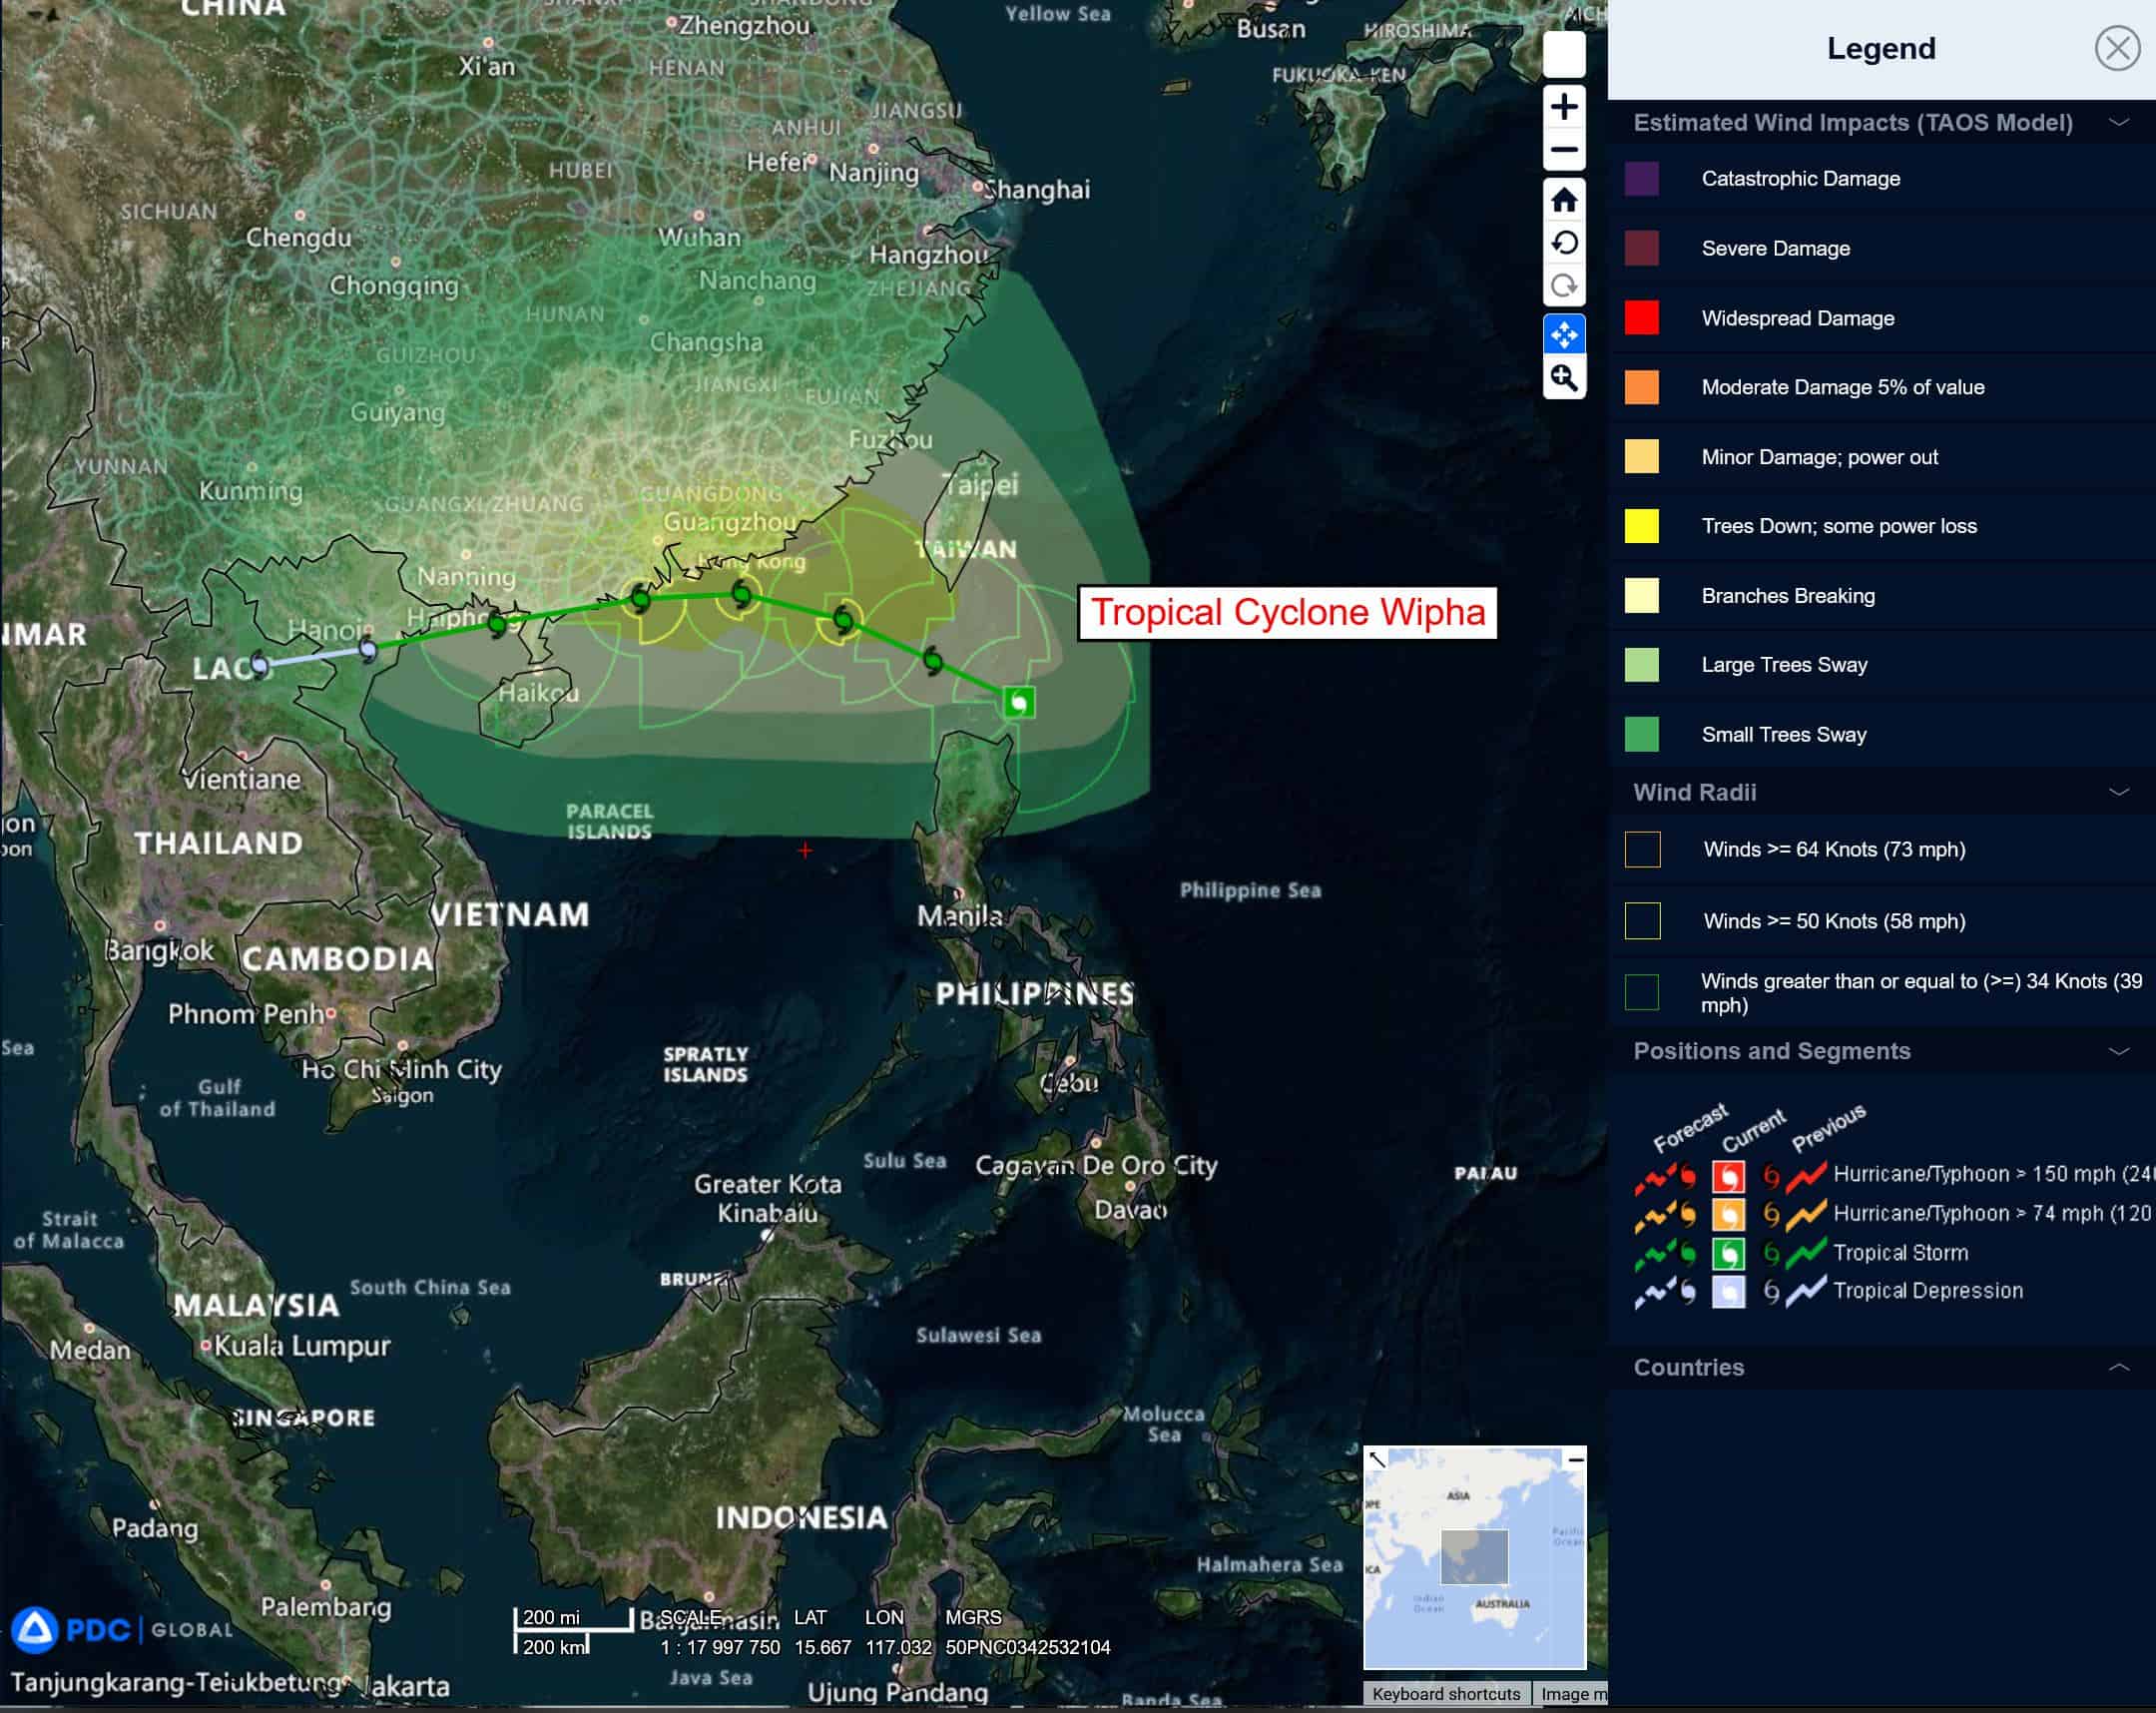Click forecast storm marker near Hong Kong

click(741, 595)
